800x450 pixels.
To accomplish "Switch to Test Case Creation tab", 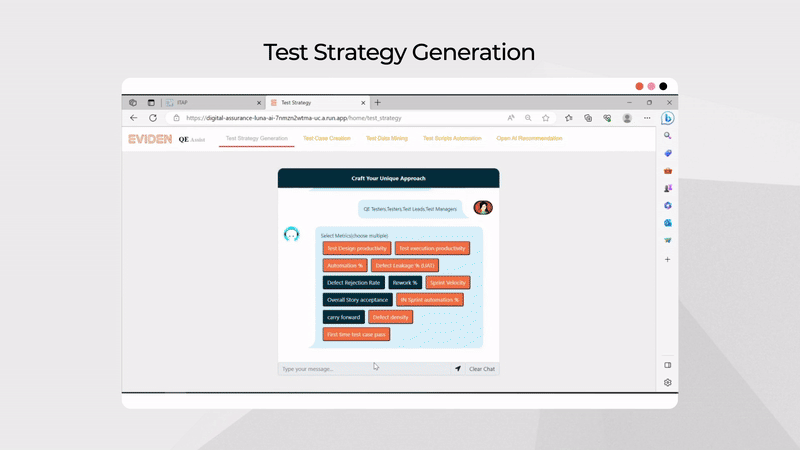I will (327, 138).
